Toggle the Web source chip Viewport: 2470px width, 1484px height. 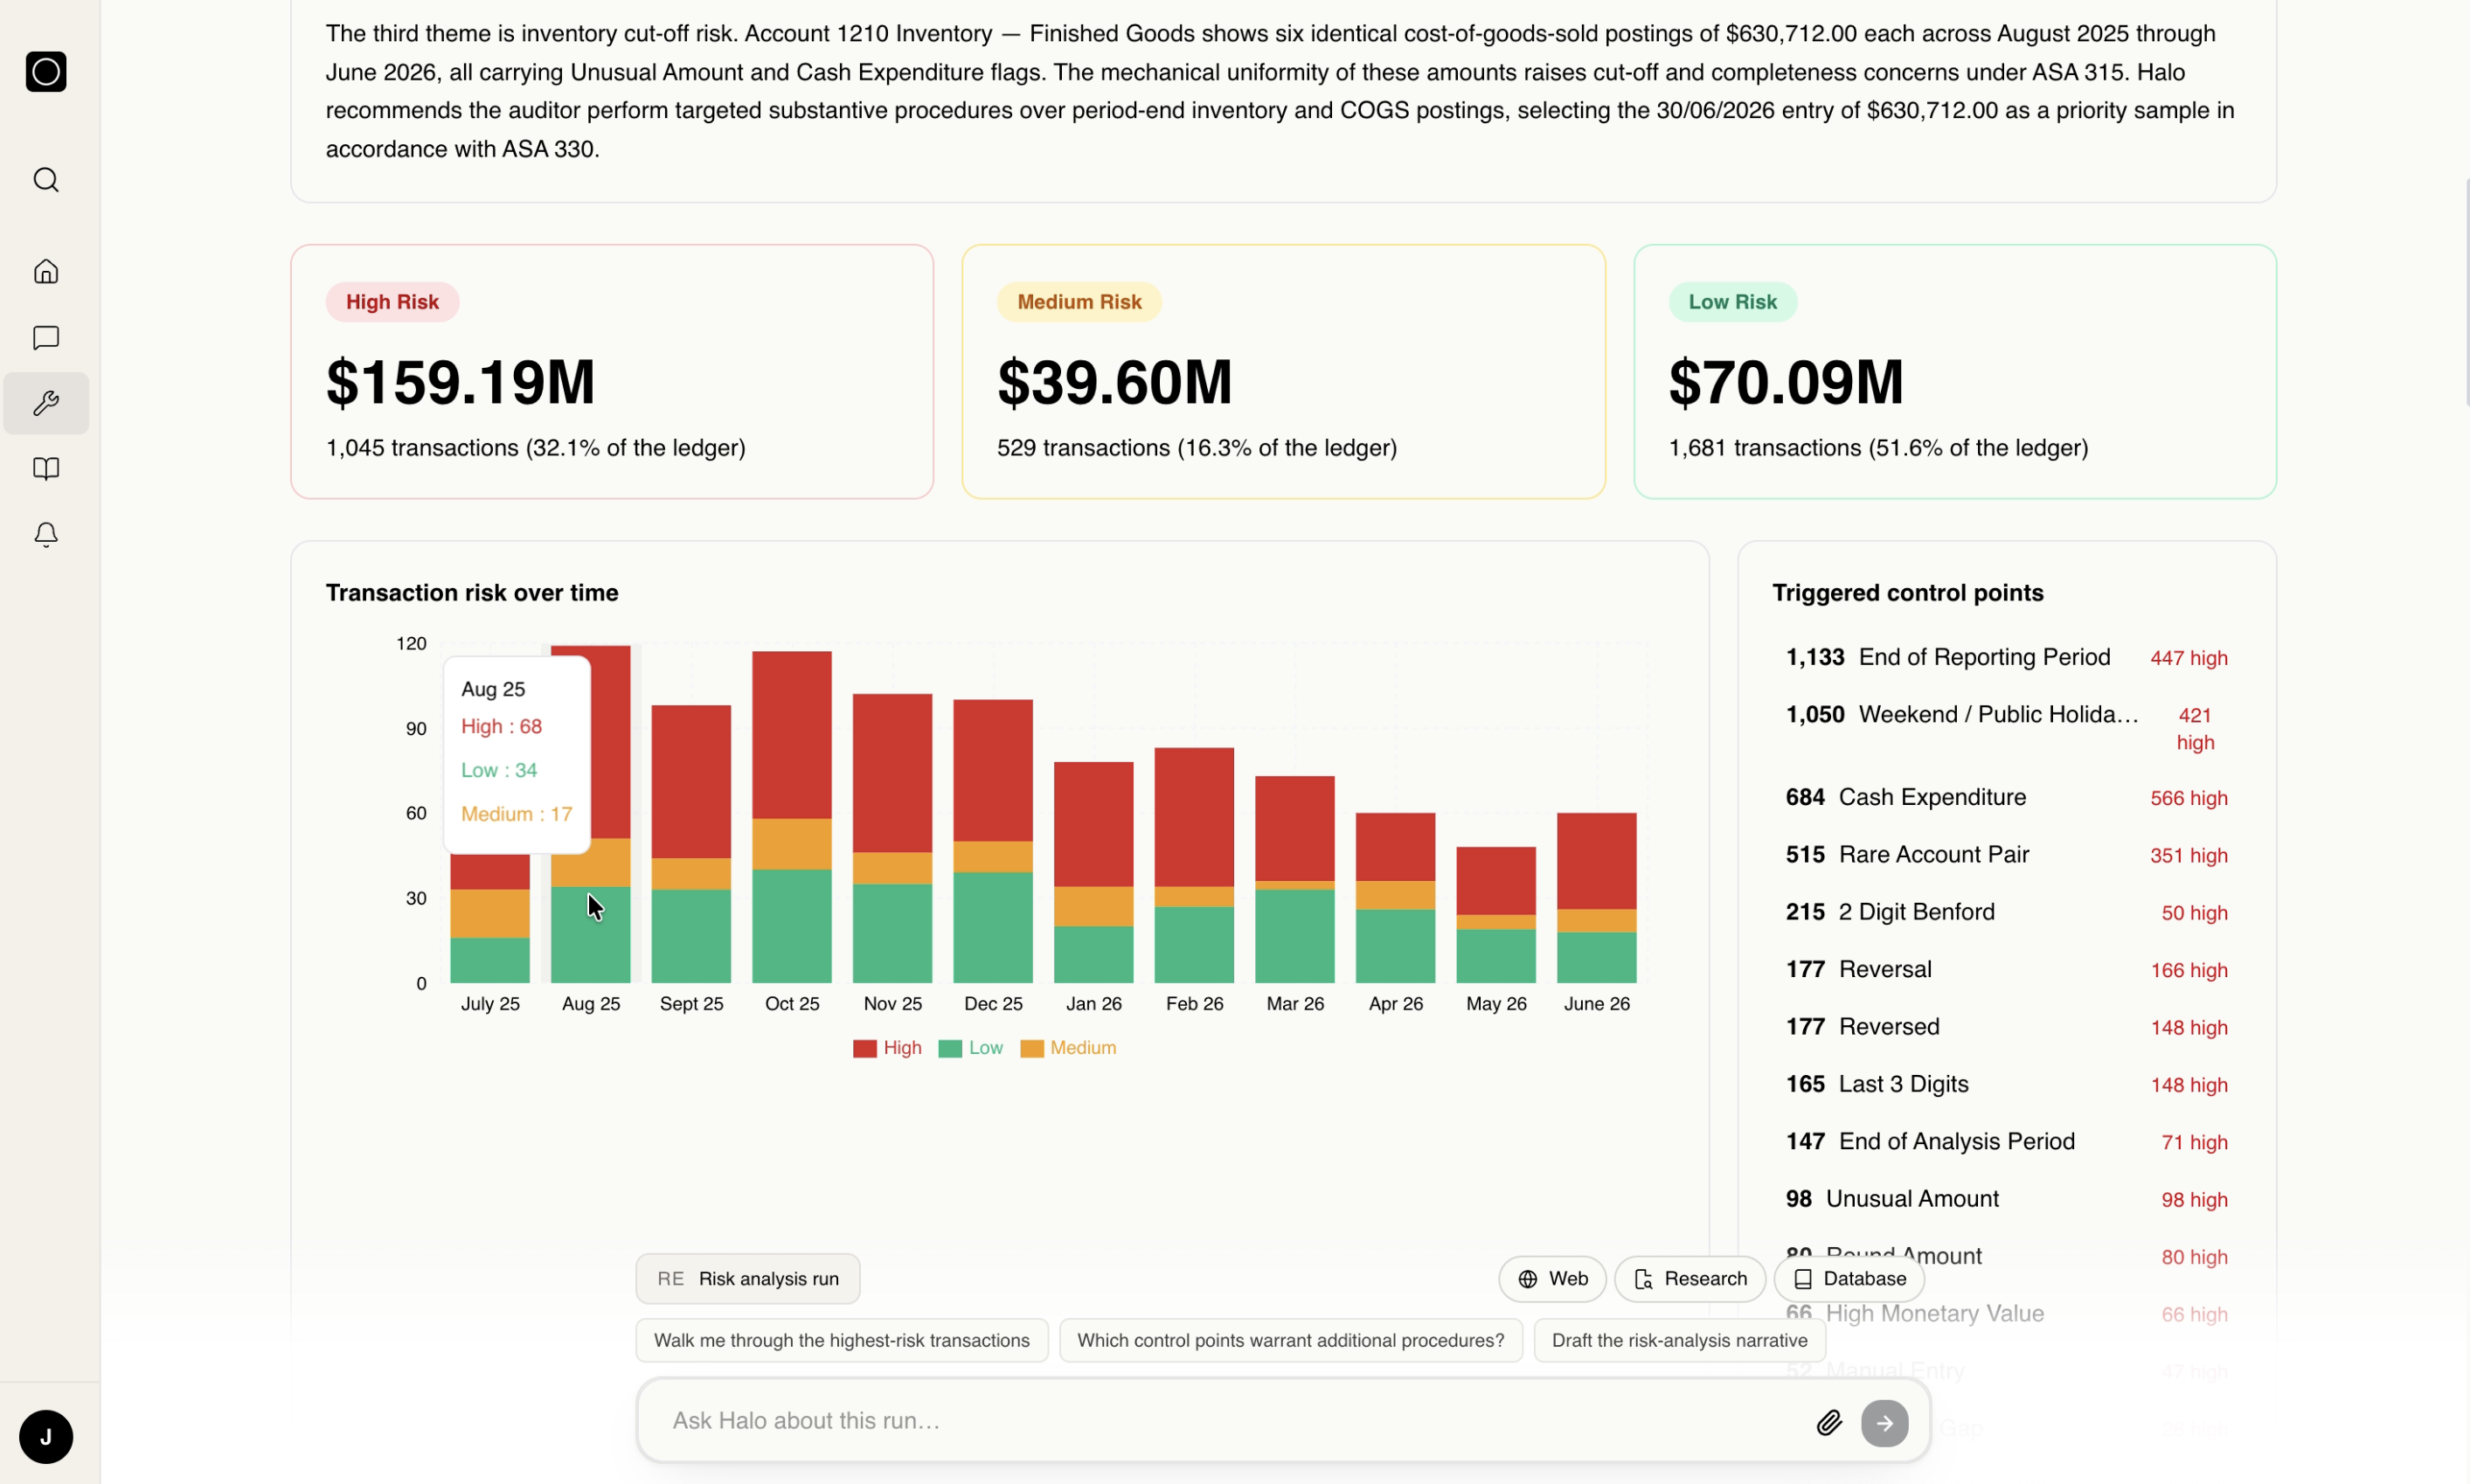point(1552,1279)
